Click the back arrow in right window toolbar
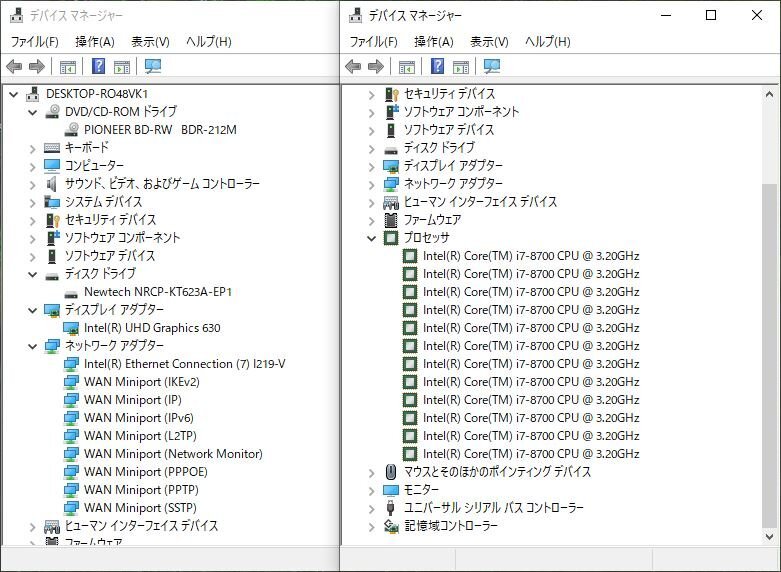The width and height of the screenshot is (781, 572). 353,66
